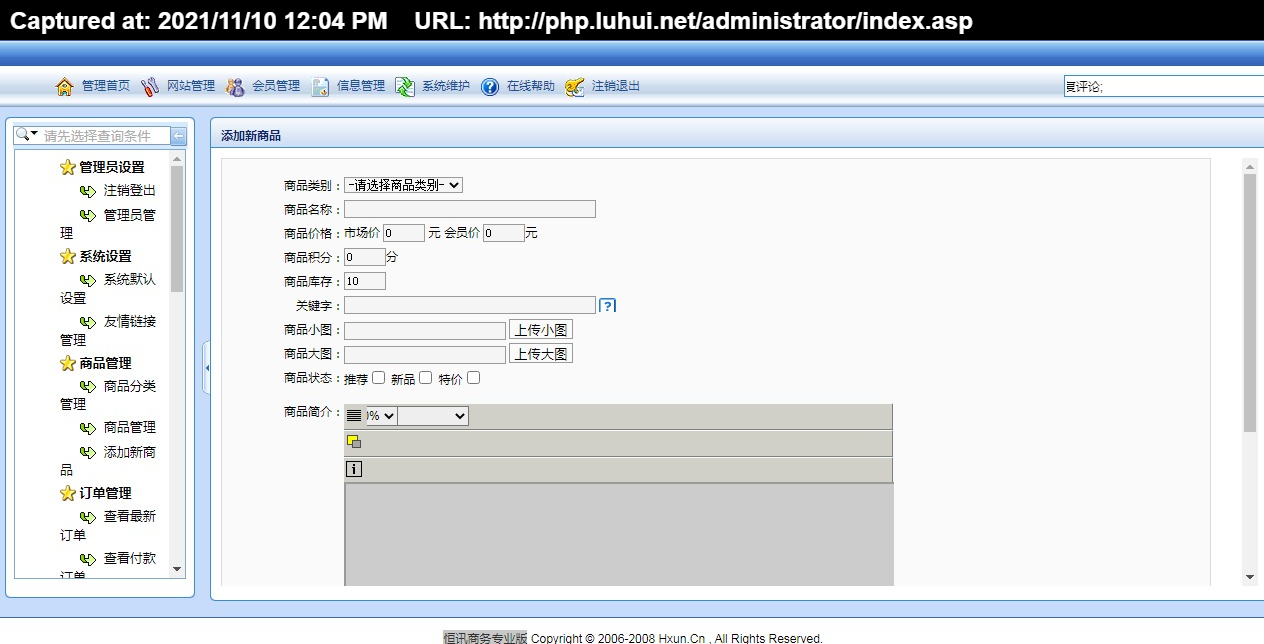The height and width of the screenshot is (644, 1264).
Task: Click the 上传大图 button
Action: 541,354
